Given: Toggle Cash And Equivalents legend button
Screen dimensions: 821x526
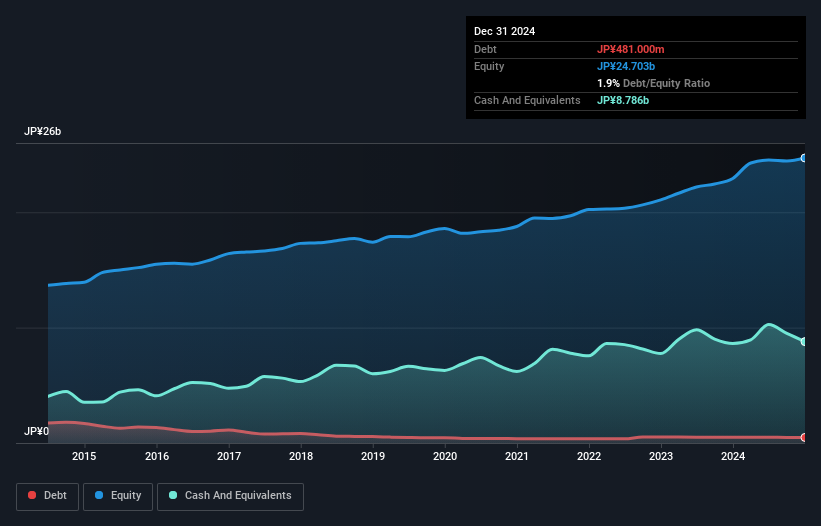Looking at the screenshot, I should click(x=230, y=496).
